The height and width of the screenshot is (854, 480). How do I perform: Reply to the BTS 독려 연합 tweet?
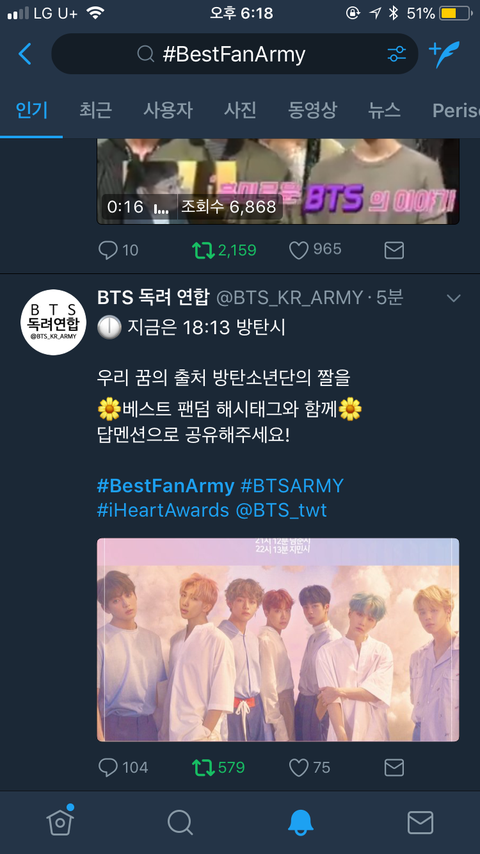(107, 767)
